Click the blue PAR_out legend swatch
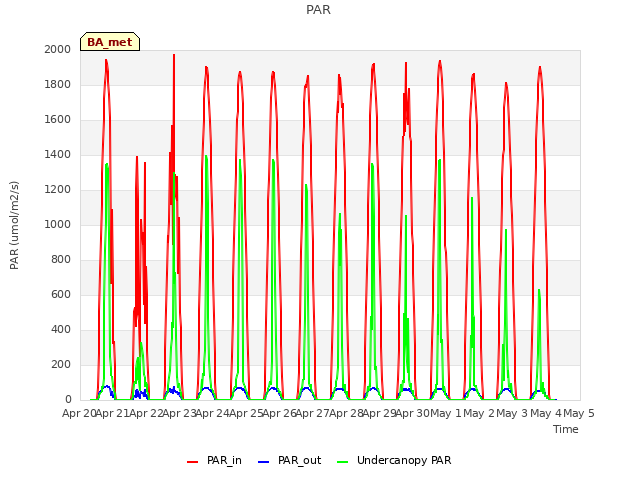The width and height of the screenshot is (640, 480). [x=264, y=462]
